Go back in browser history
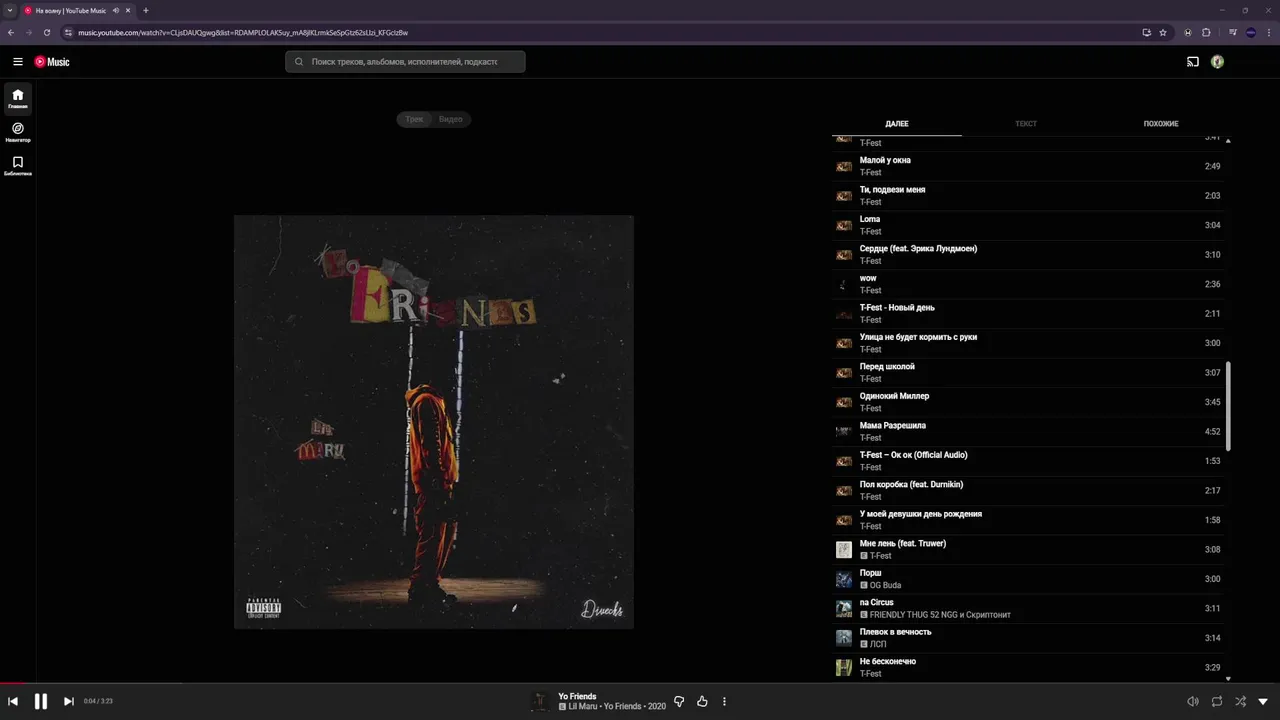The image size is (1280, 720). click(x=11, y=32)
